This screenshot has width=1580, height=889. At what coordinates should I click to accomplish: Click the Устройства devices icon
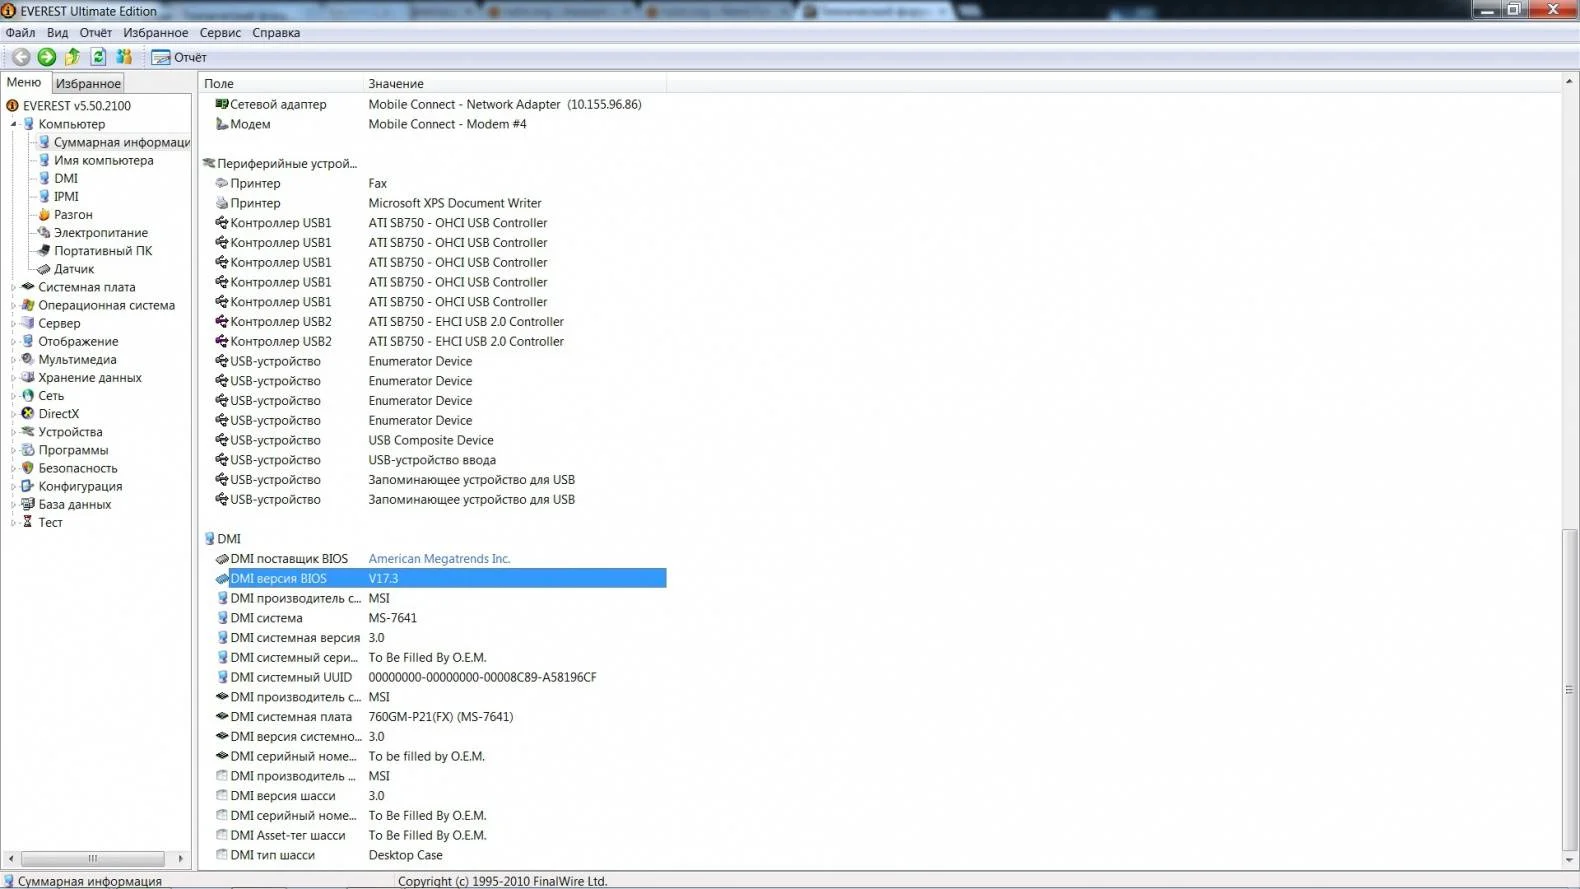(28, 431)
